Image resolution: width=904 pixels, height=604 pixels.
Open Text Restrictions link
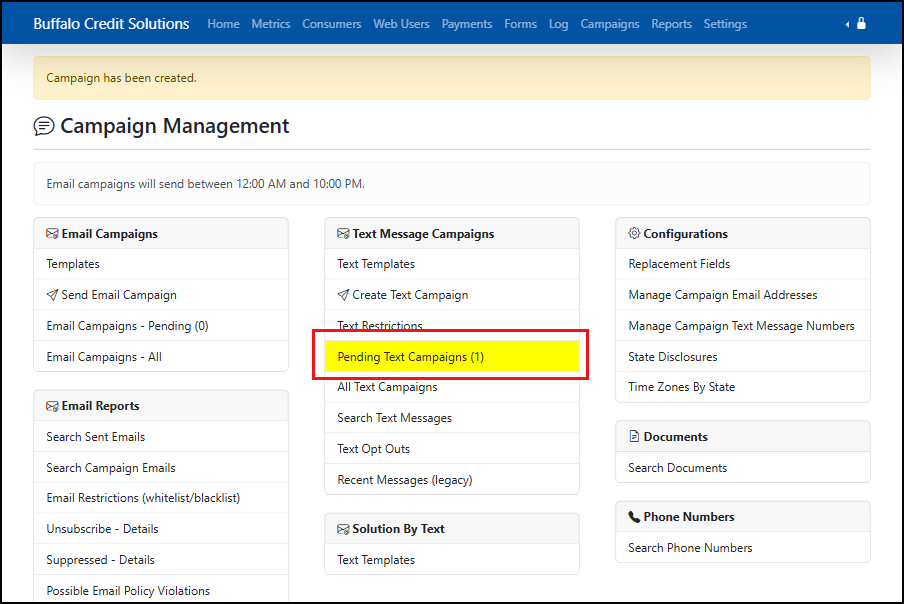click(452, 326)
